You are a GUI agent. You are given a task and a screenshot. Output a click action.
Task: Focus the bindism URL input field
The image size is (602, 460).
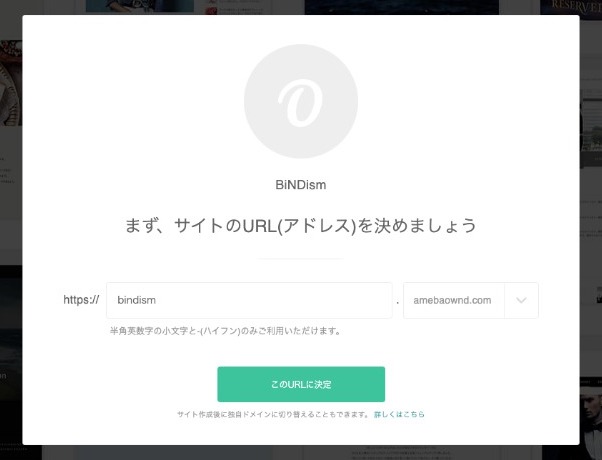(249, 300)
